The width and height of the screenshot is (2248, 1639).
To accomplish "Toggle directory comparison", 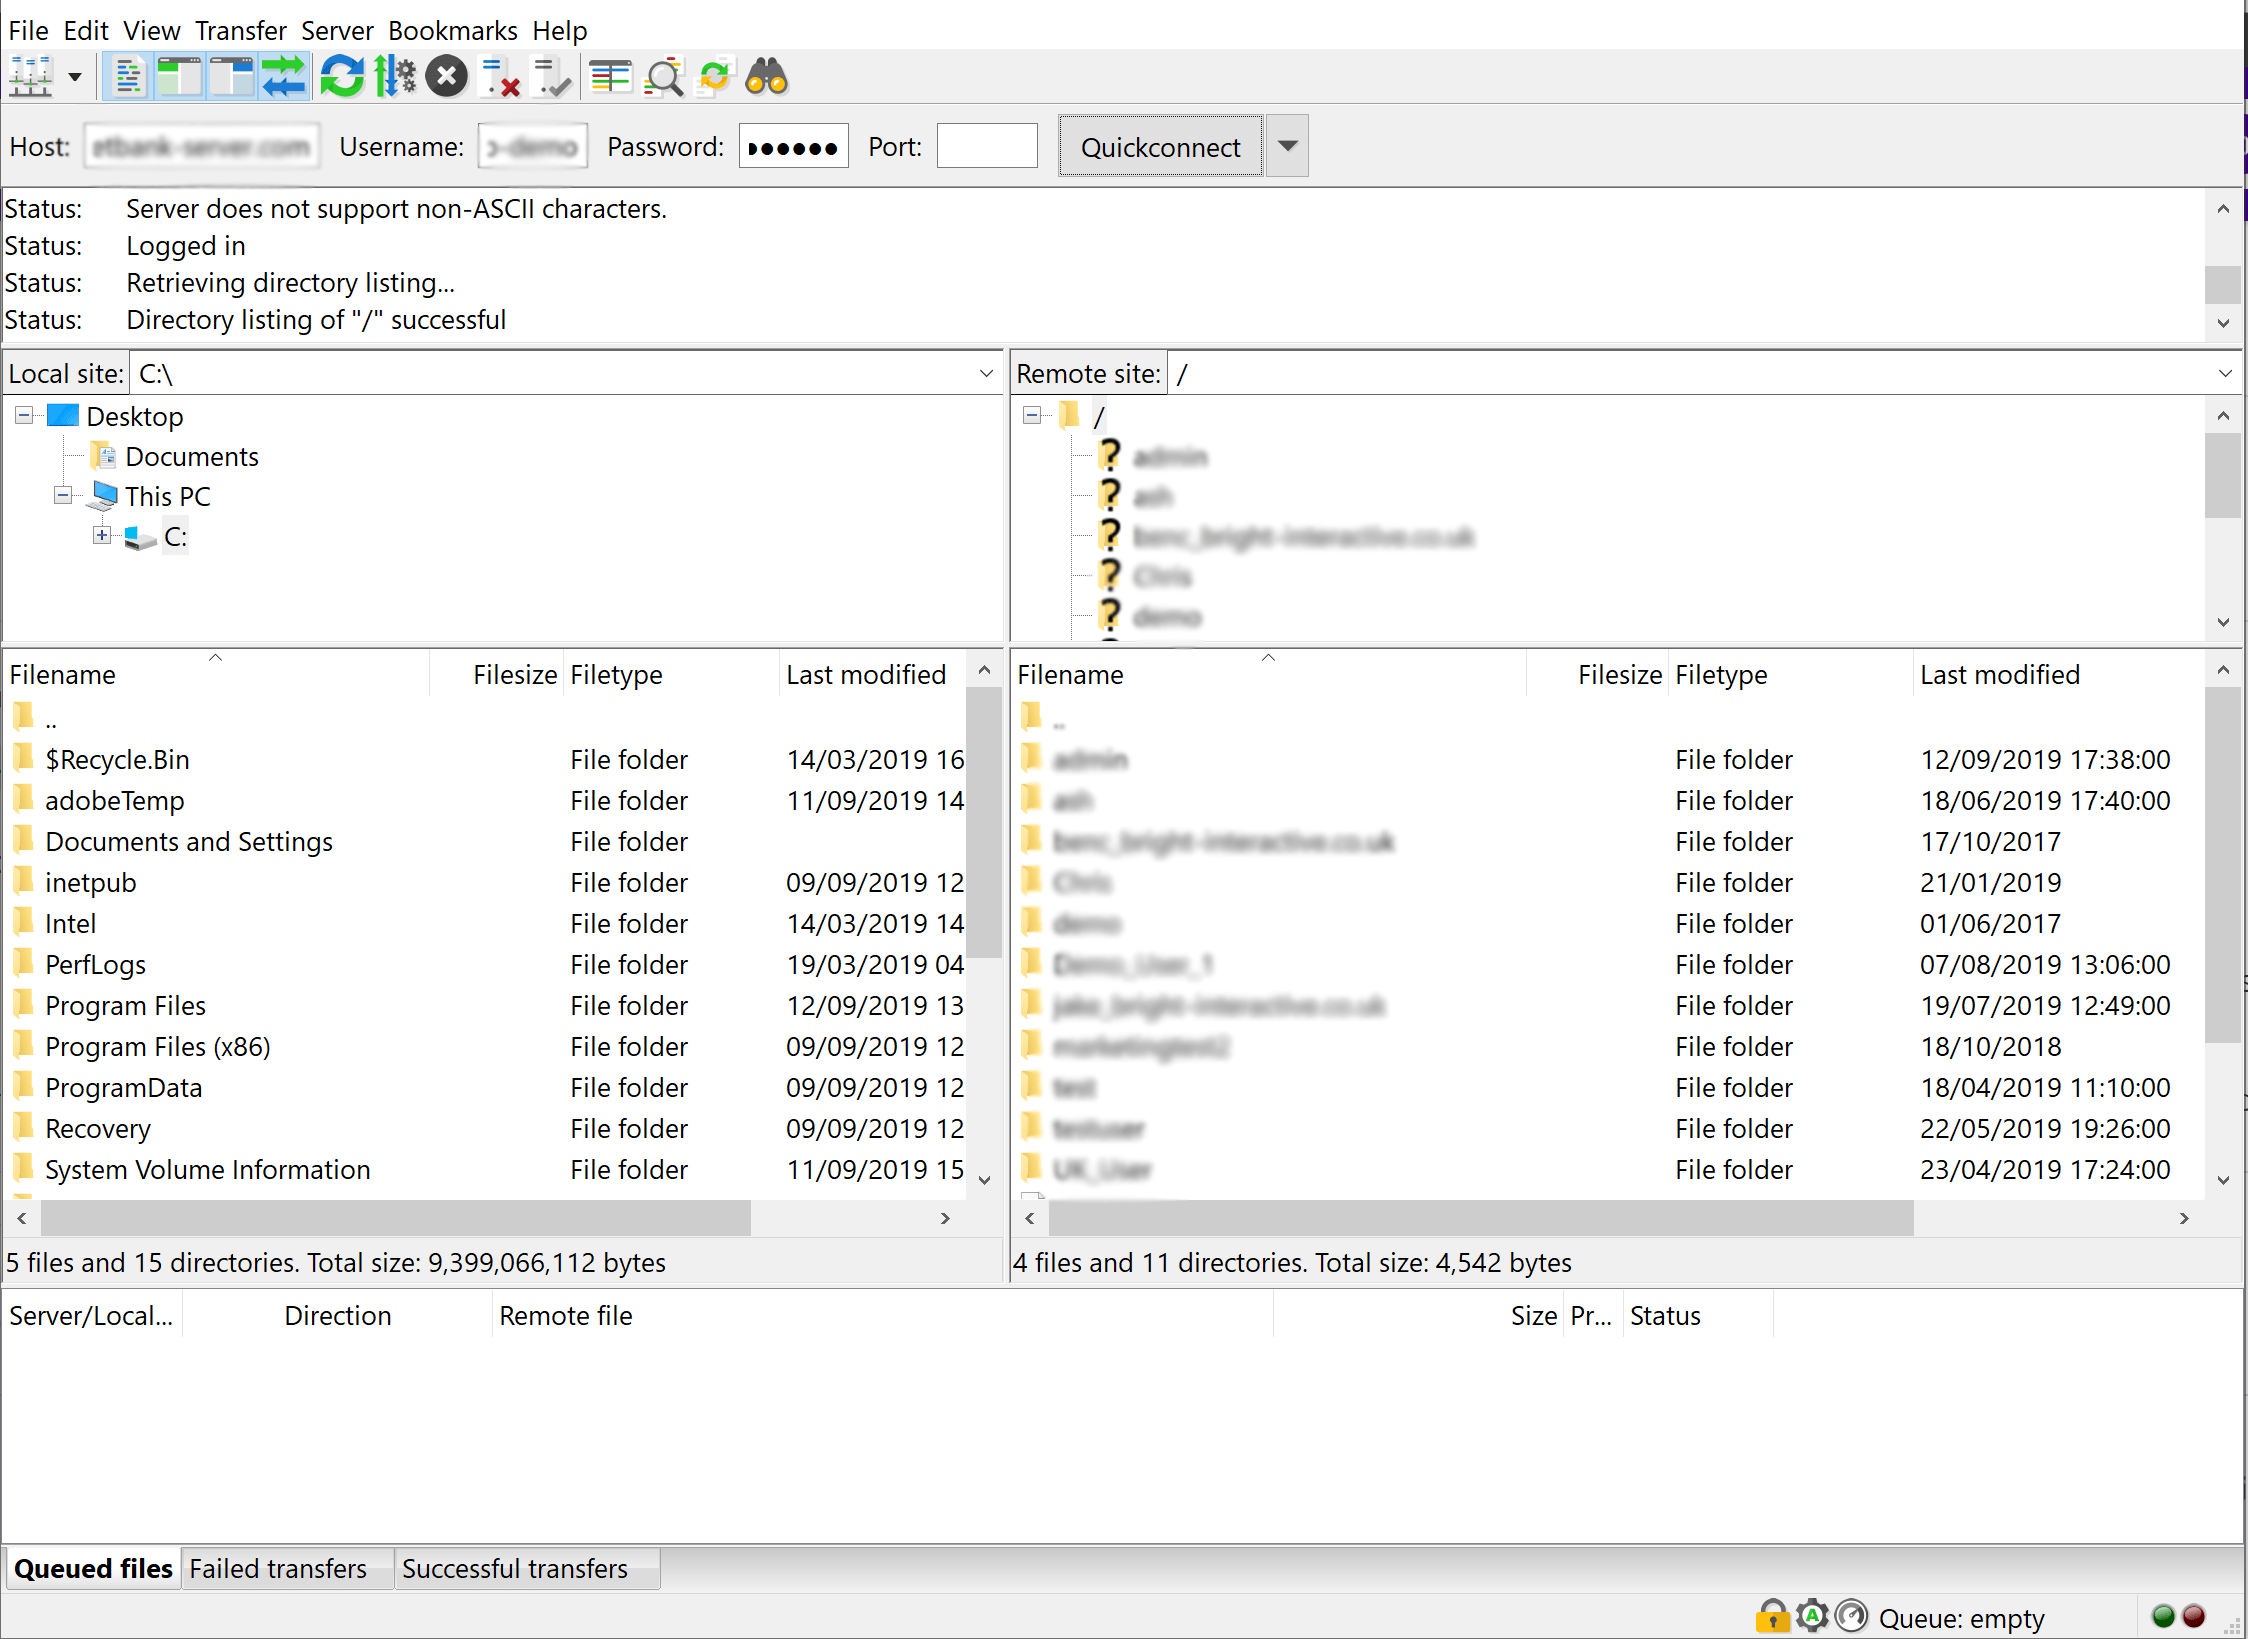I will [663, 77].
